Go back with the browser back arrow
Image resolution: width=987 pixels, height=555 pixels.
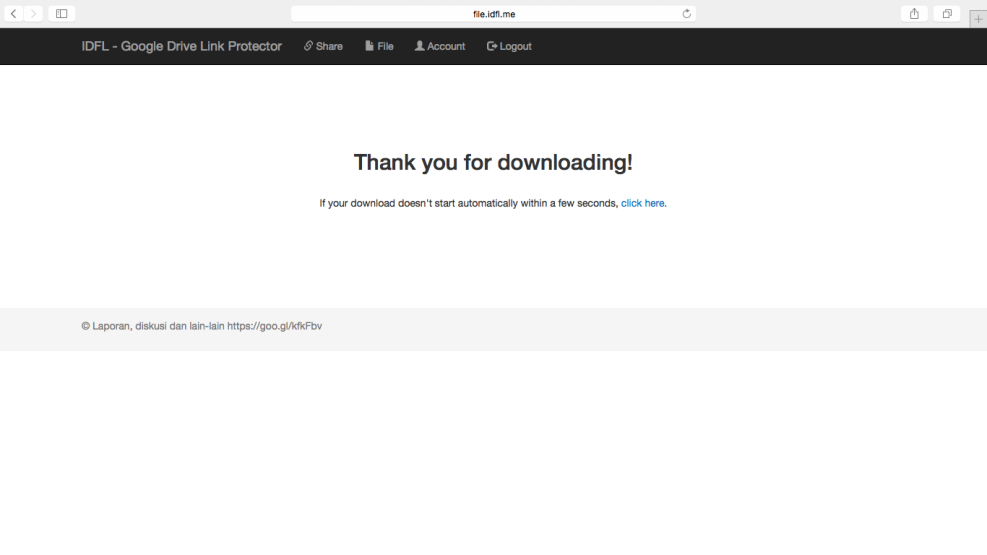(14, 14)
